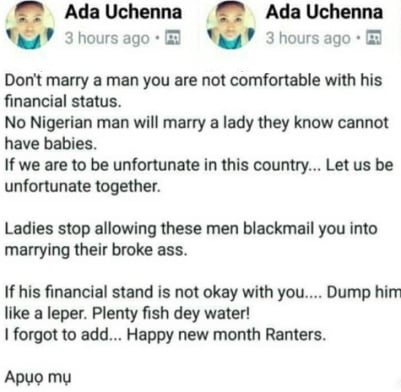The image size is (401, 392).
Task: Open the right Ada Uchenna profile picture
Action: 231,25
